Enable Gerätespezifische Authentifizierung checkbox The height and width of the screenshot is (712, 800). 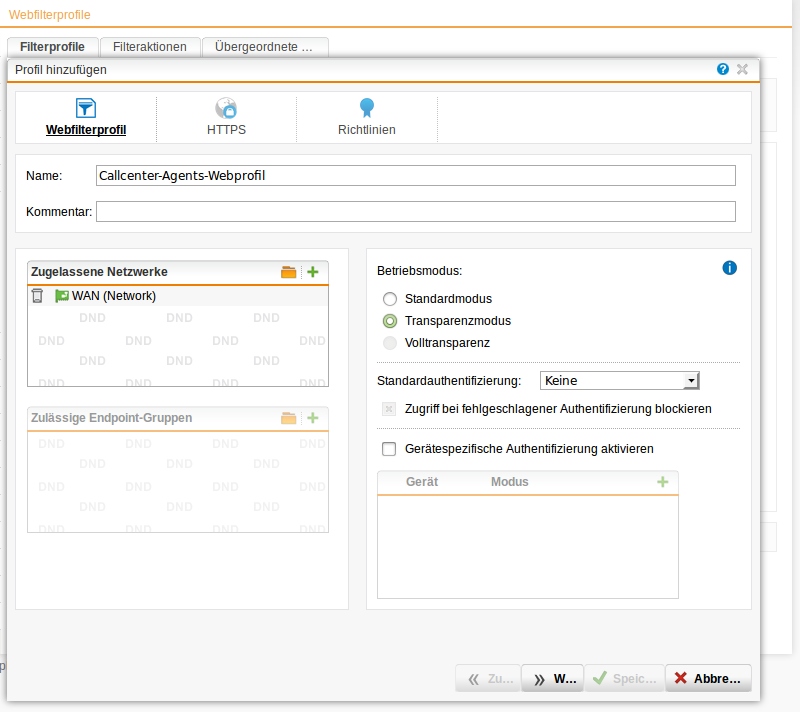click(390, 449)
